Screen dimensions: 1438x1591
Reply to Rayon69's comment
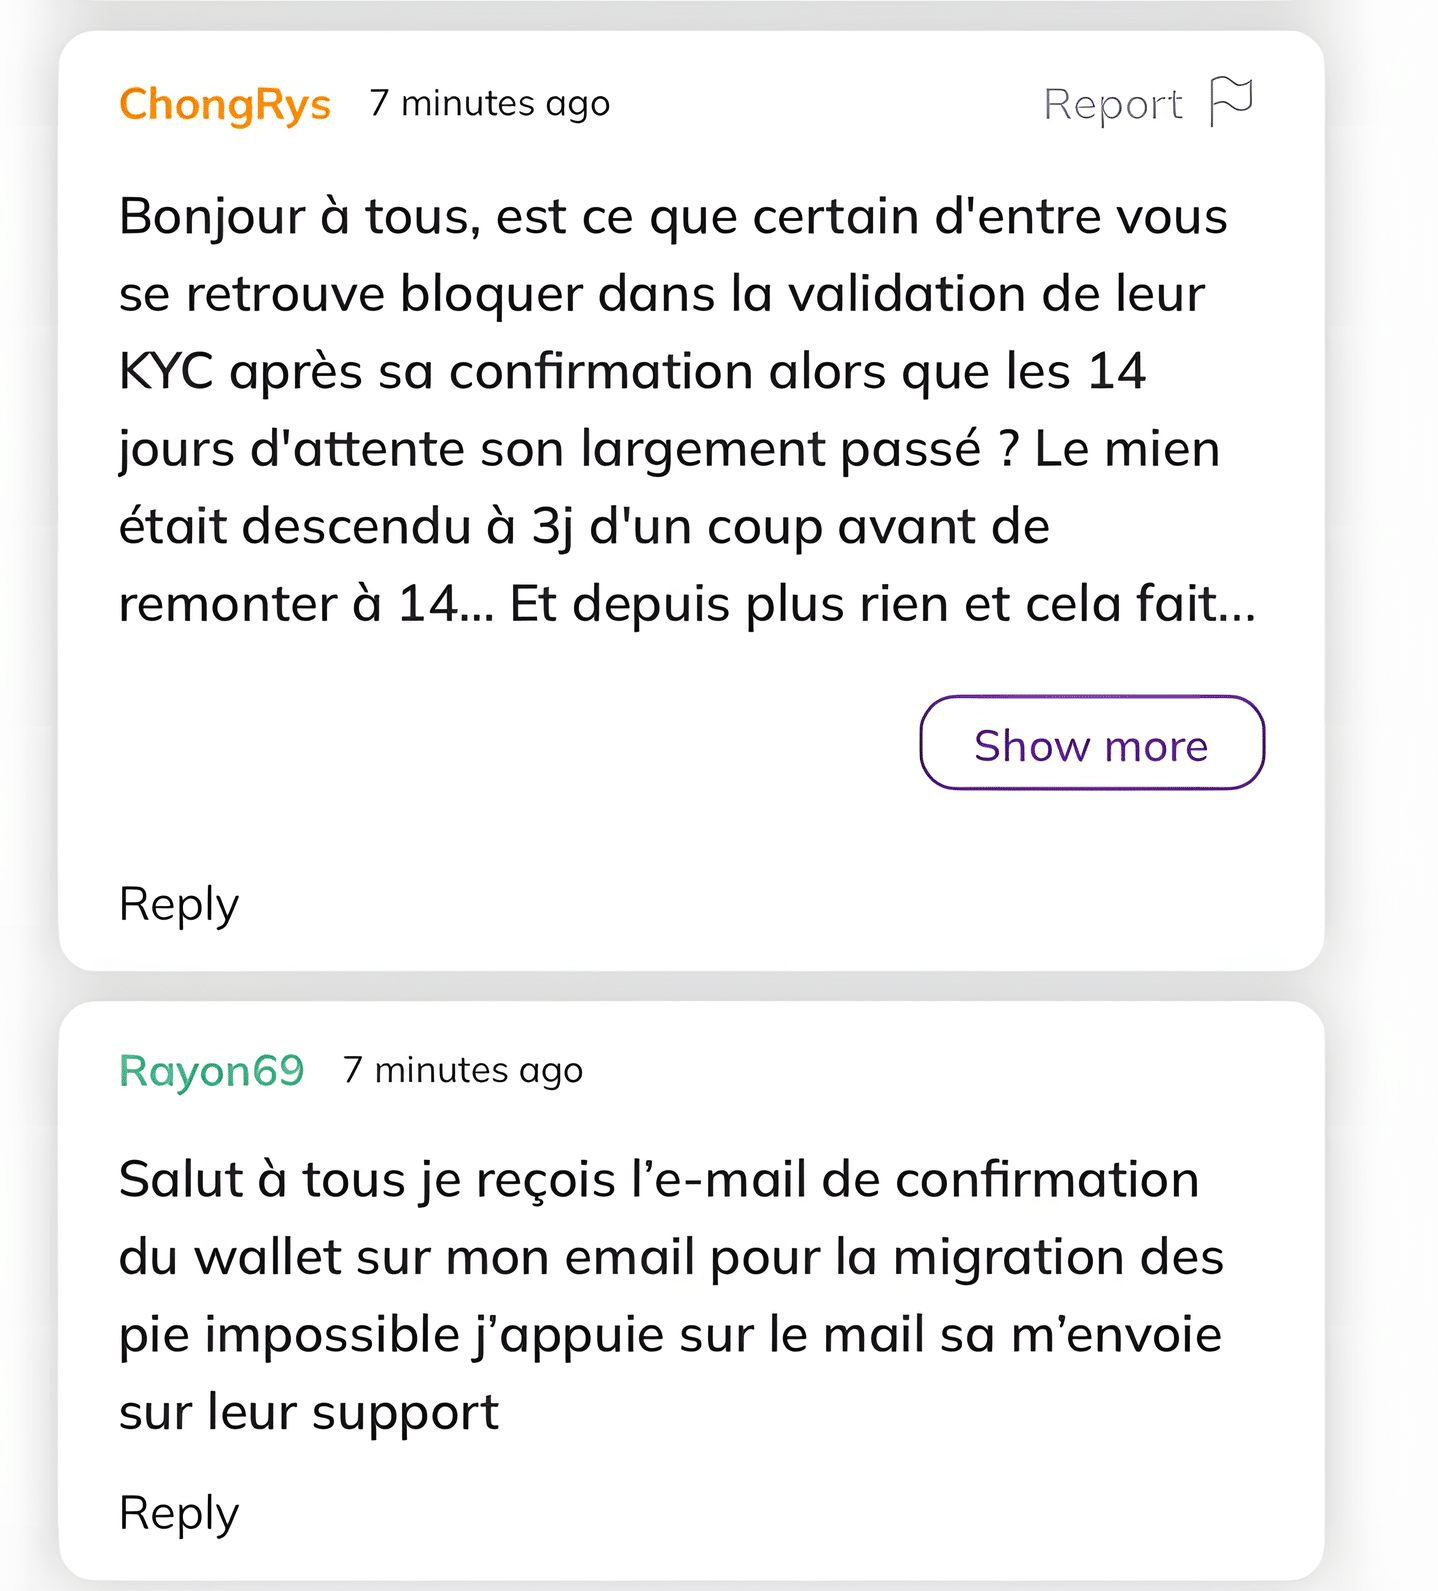tap(179, 1513)
